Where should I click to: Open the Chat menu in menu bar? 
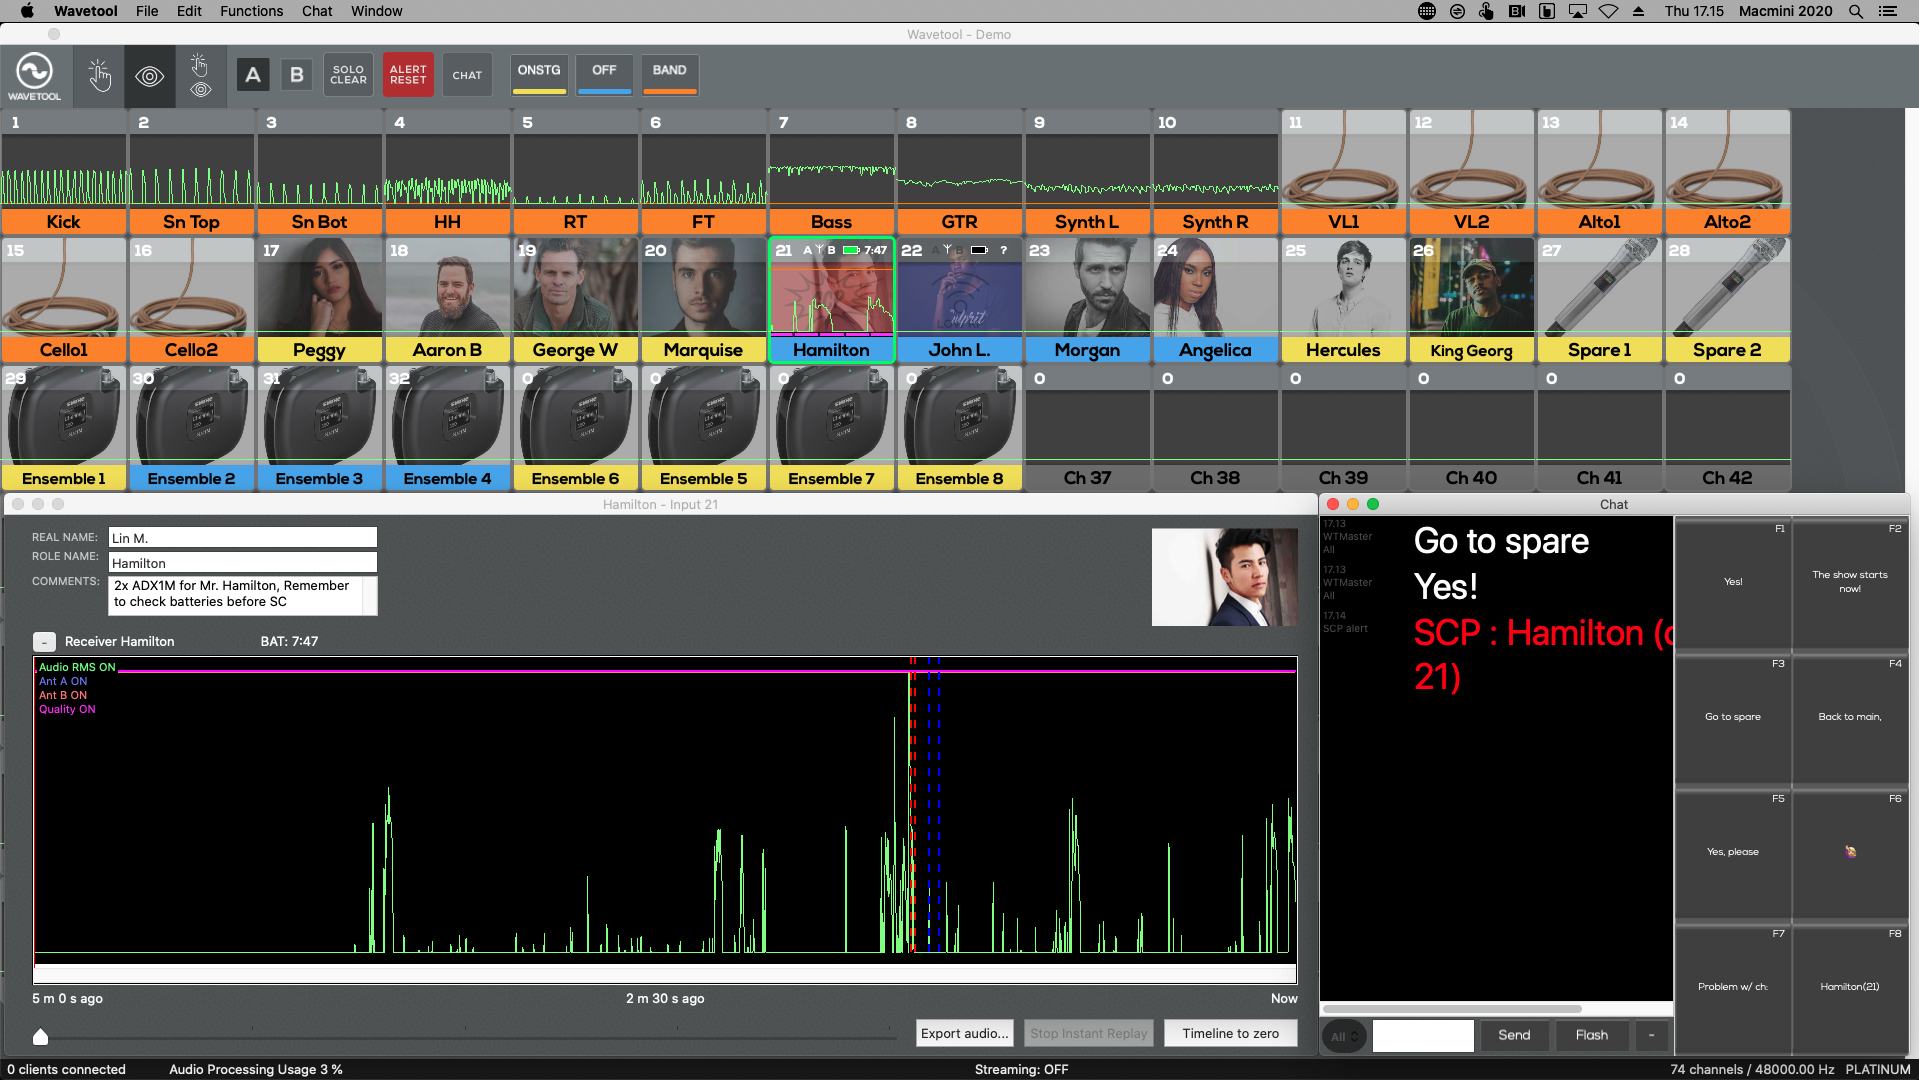pyautogui.click(x=317, y=11)
